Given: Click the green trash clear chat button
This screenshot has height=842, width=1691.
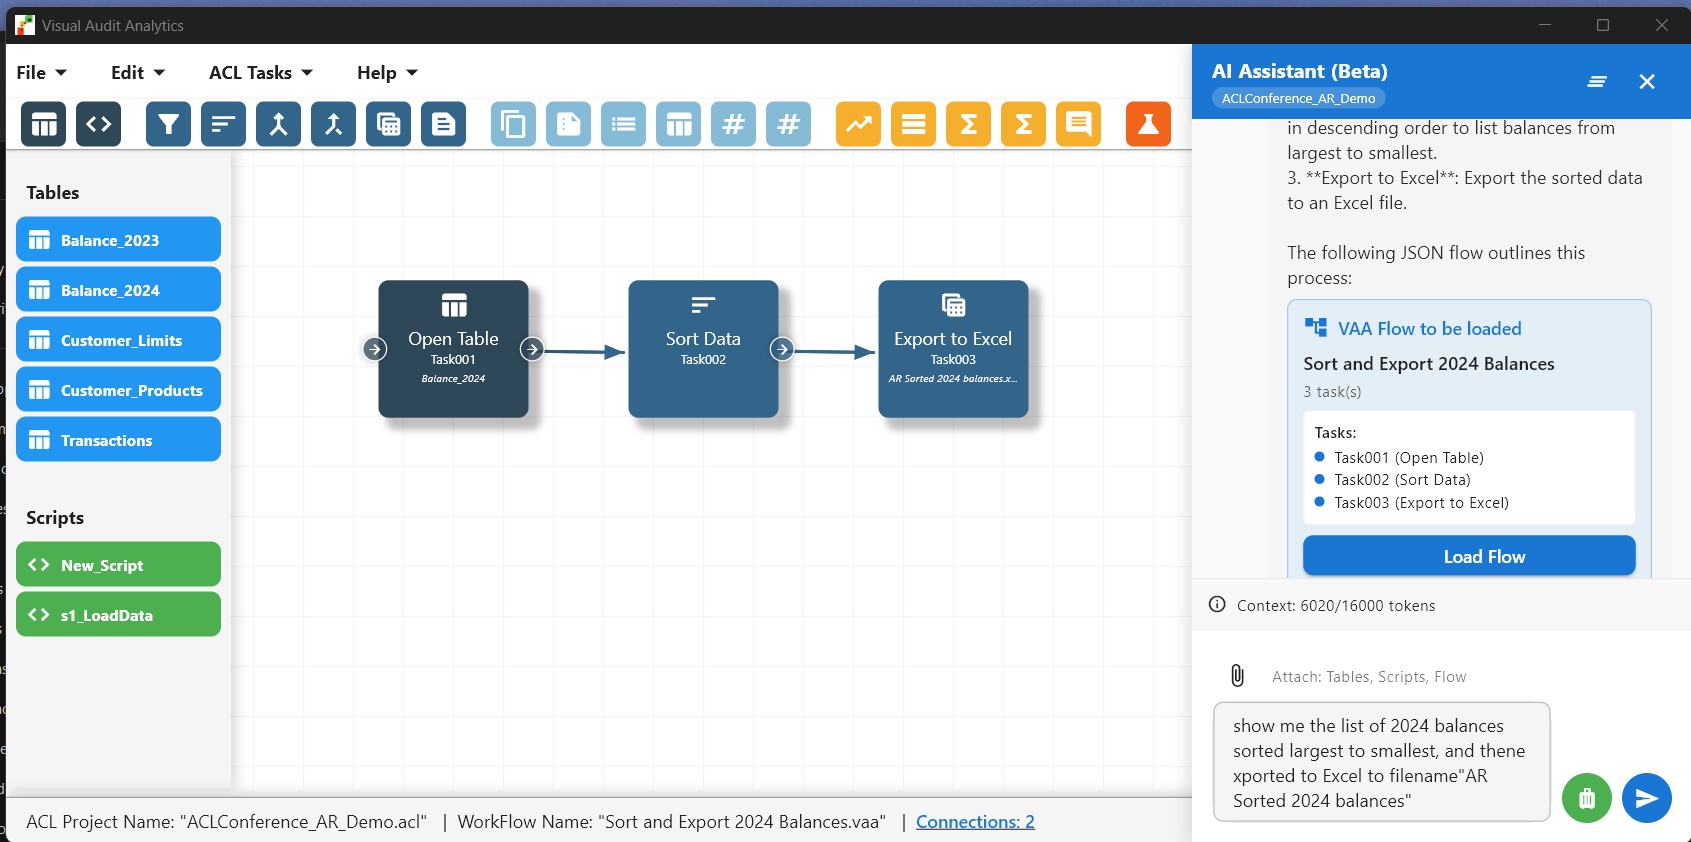Looking at the screenshot, I should (1586, 798).
